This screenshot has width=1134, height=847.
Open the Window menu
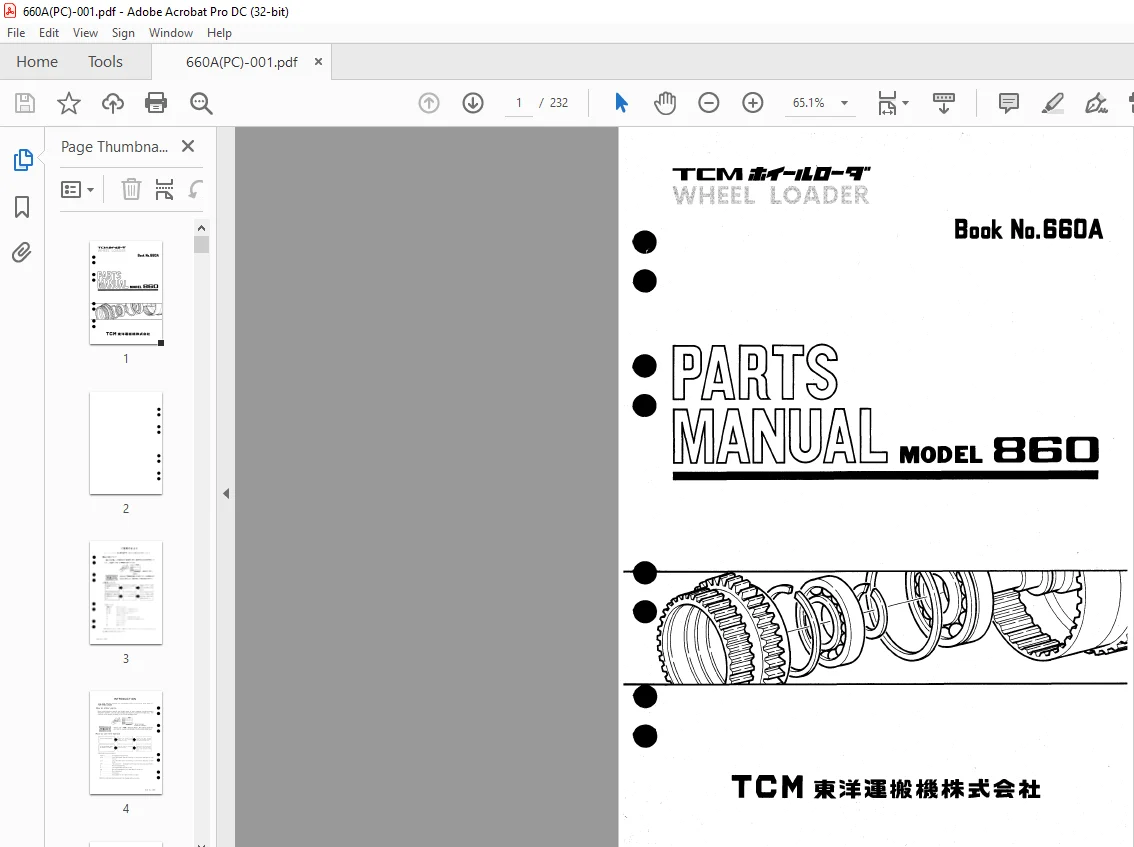(x=171, y=33)
